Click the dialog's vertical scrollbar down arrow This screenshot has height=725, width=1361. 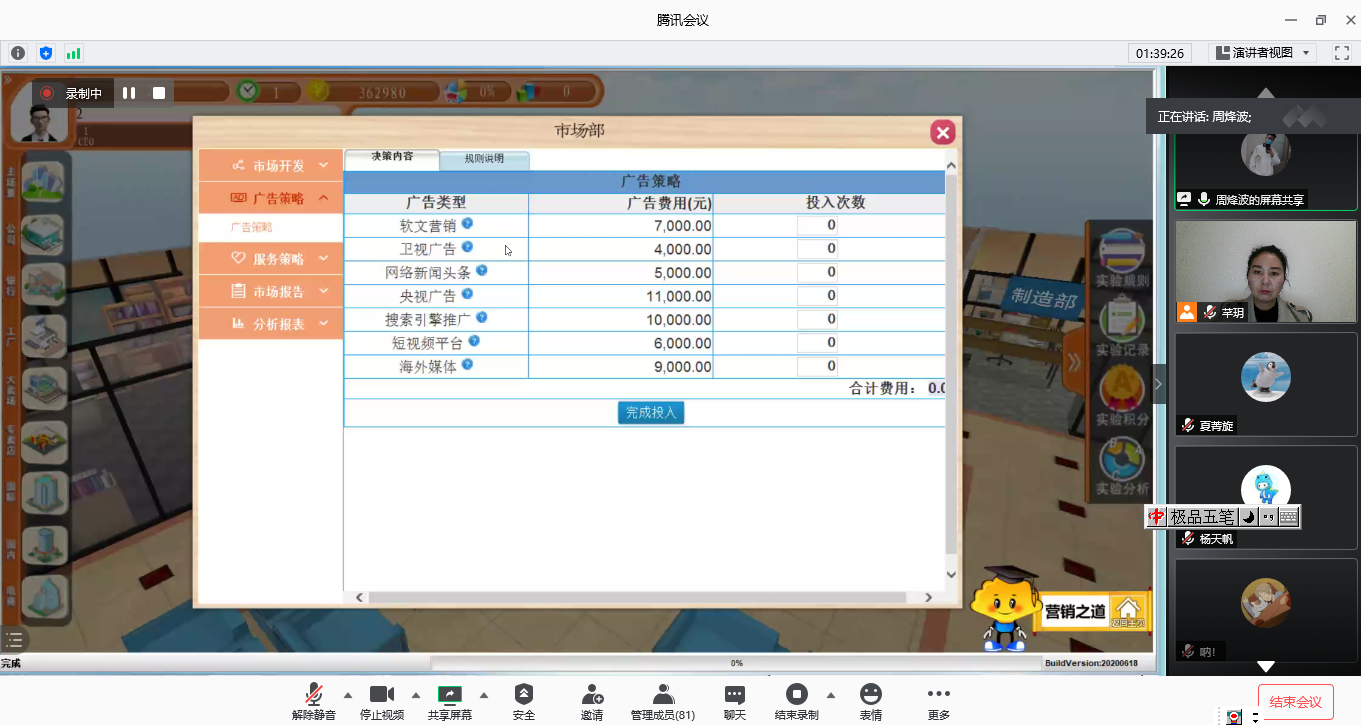[x=951, y=574]
